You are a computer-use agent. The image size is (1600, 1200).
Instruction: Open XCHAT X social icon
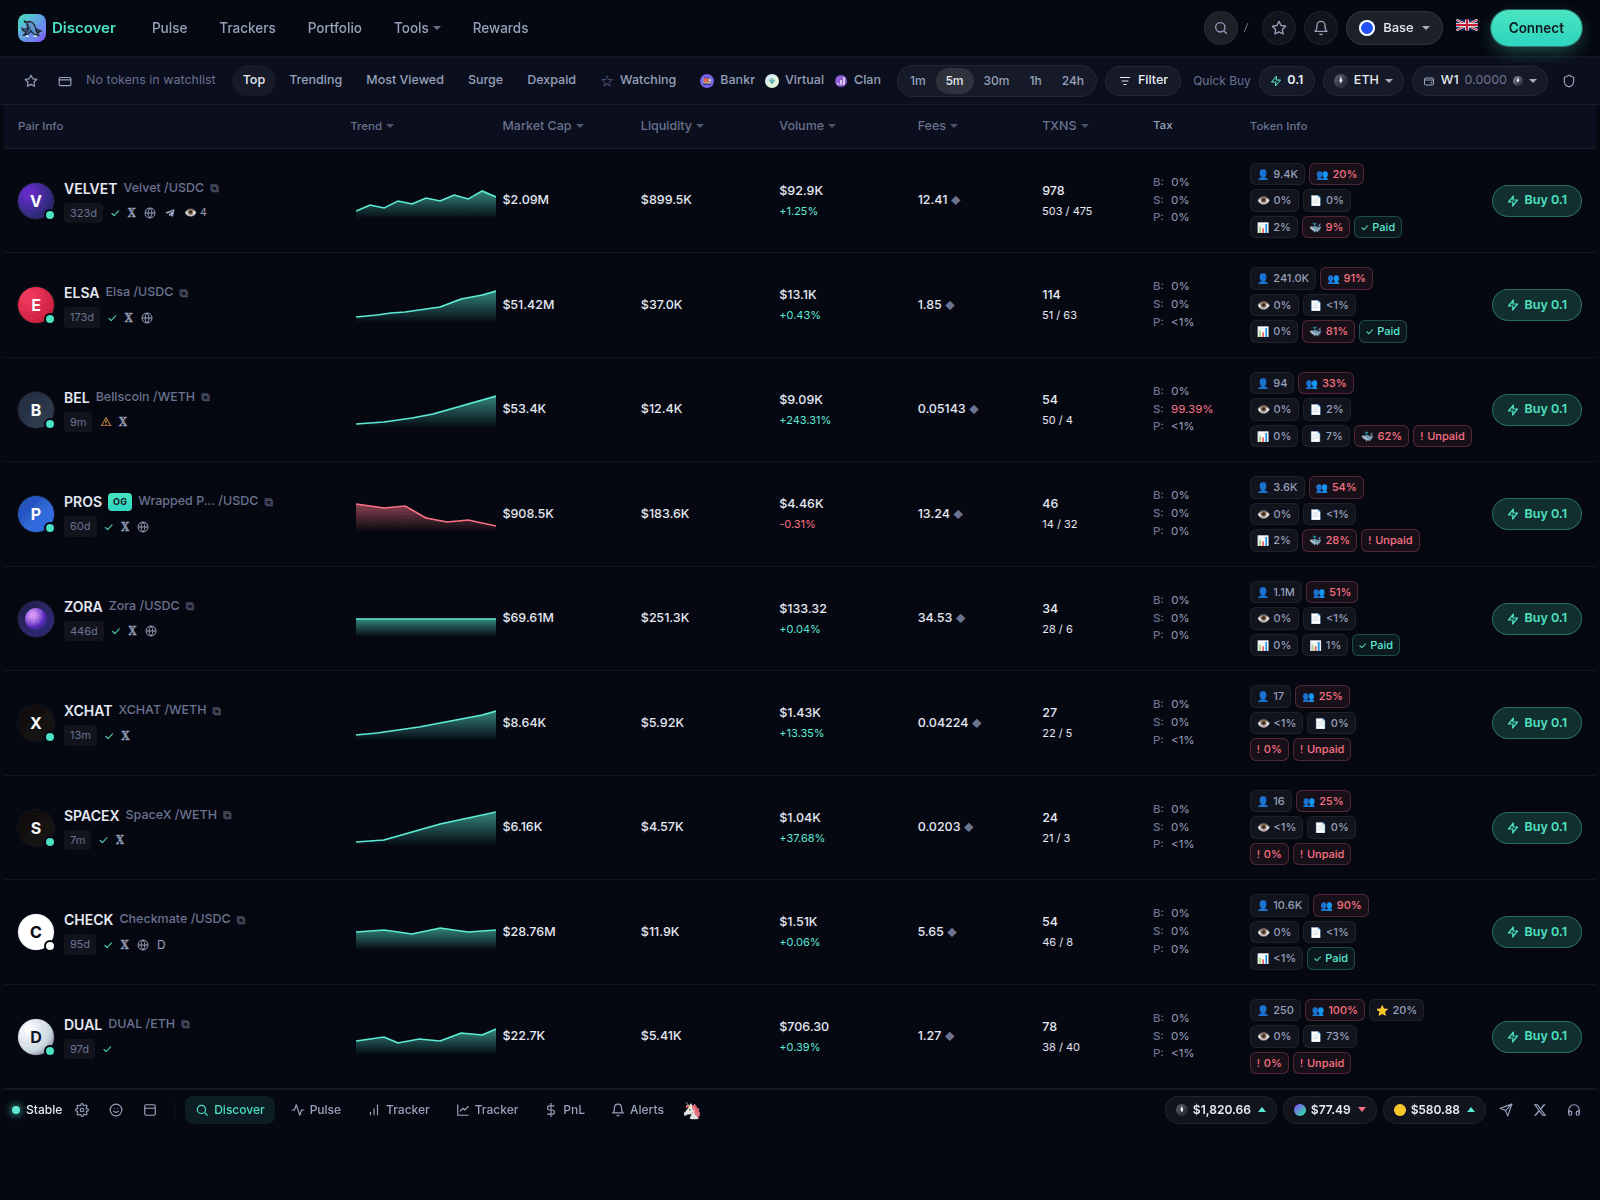126,736
